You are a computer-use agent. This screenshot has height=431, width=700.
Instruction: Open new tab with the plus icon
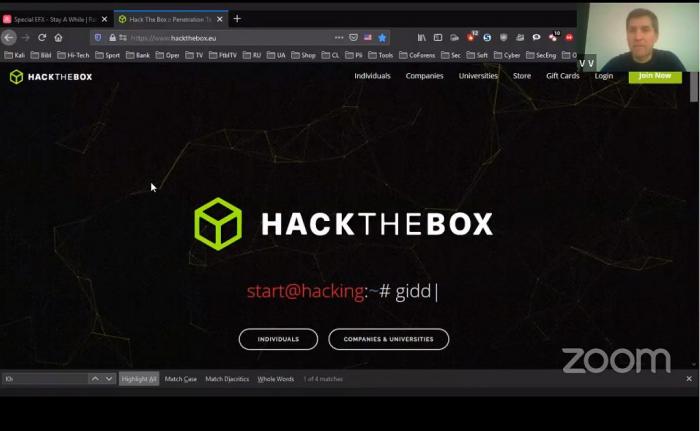click(x=237, y=18)
